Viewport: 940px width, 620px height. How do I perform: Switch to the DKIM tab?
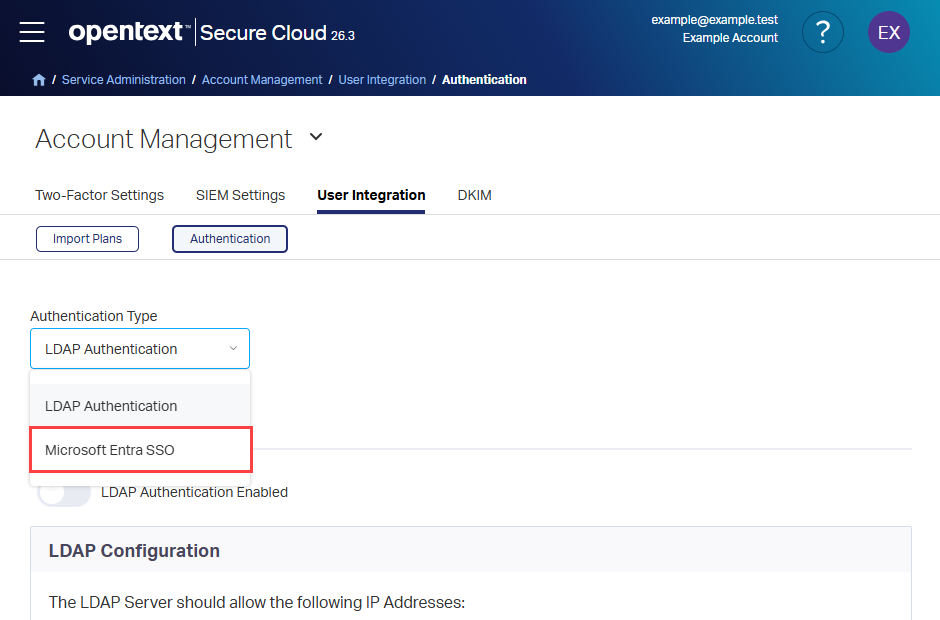tap(474, 195)
